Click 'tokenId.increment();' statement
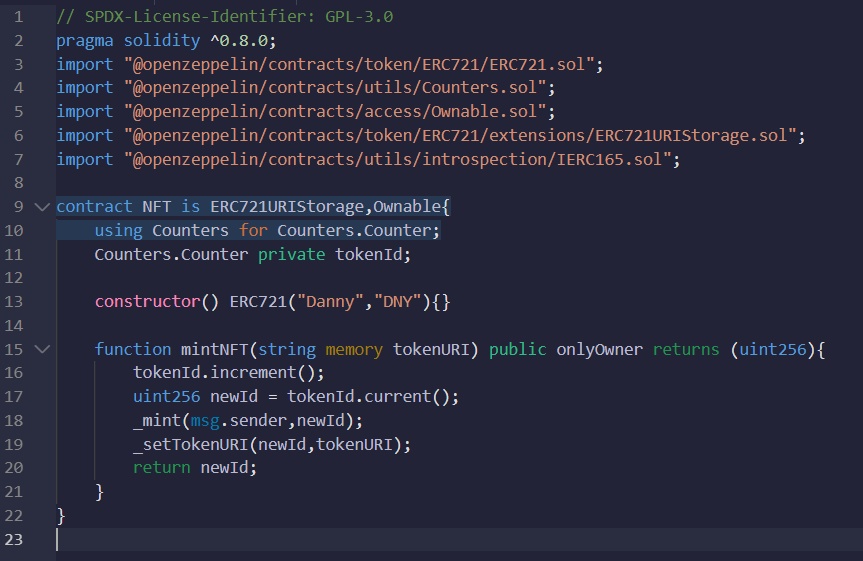The width and height of the screenshot is (863, 561). coord(229,373)
